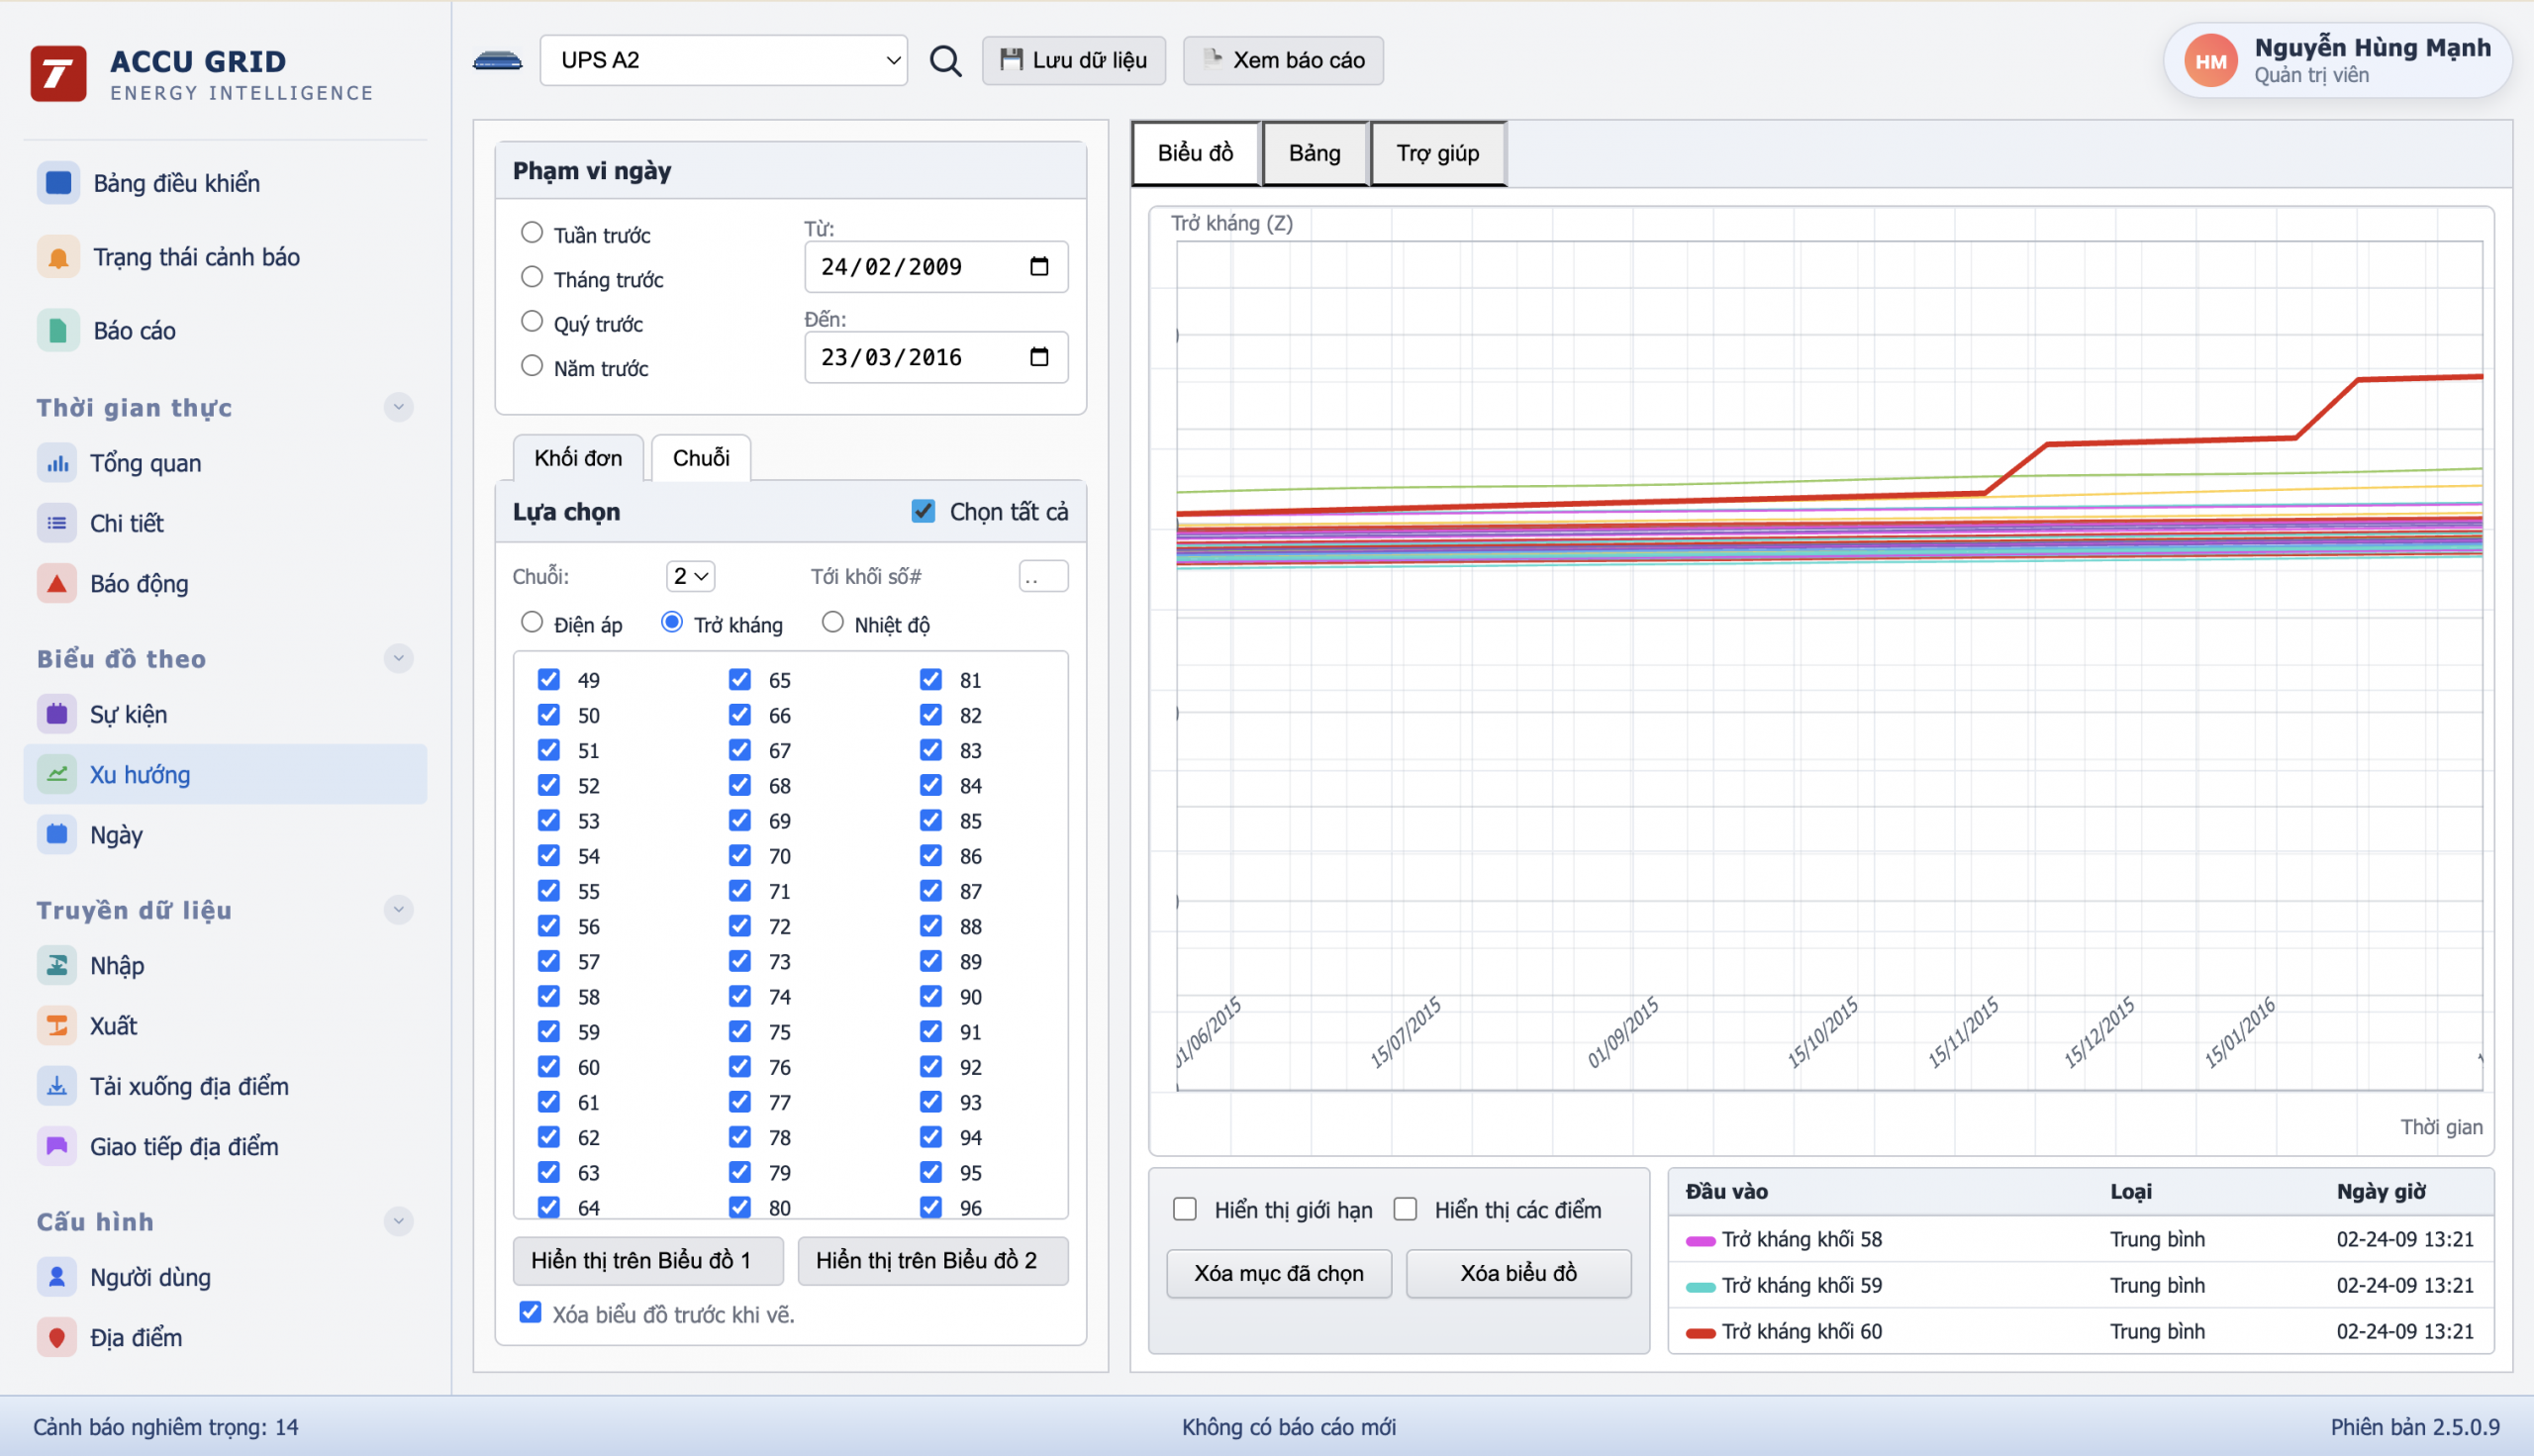Collapse the Thời gian thực section
The height and width of the screenshot is (1456, 2534).
pyautogui.click(x=398, y=408)
